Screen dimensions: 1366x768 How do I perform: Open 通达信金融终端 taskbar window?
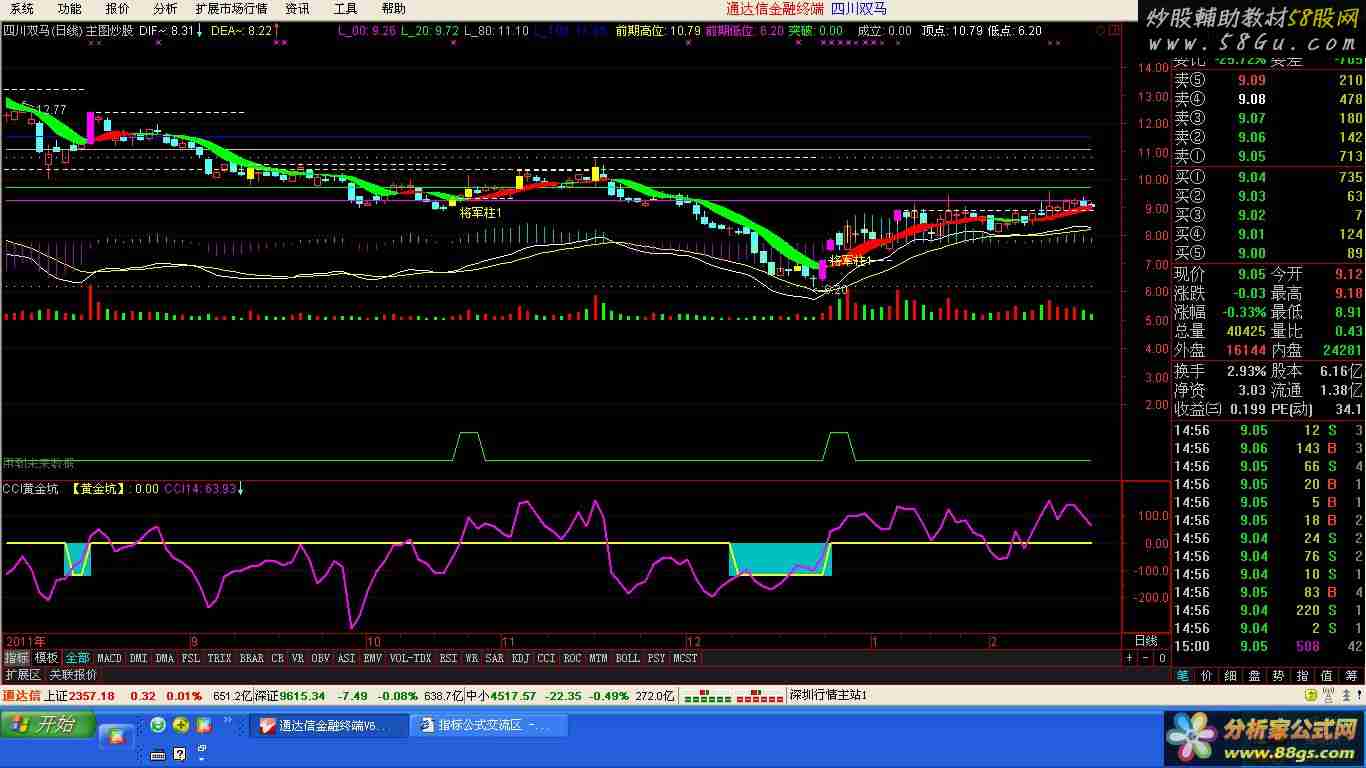coord(329,725)
